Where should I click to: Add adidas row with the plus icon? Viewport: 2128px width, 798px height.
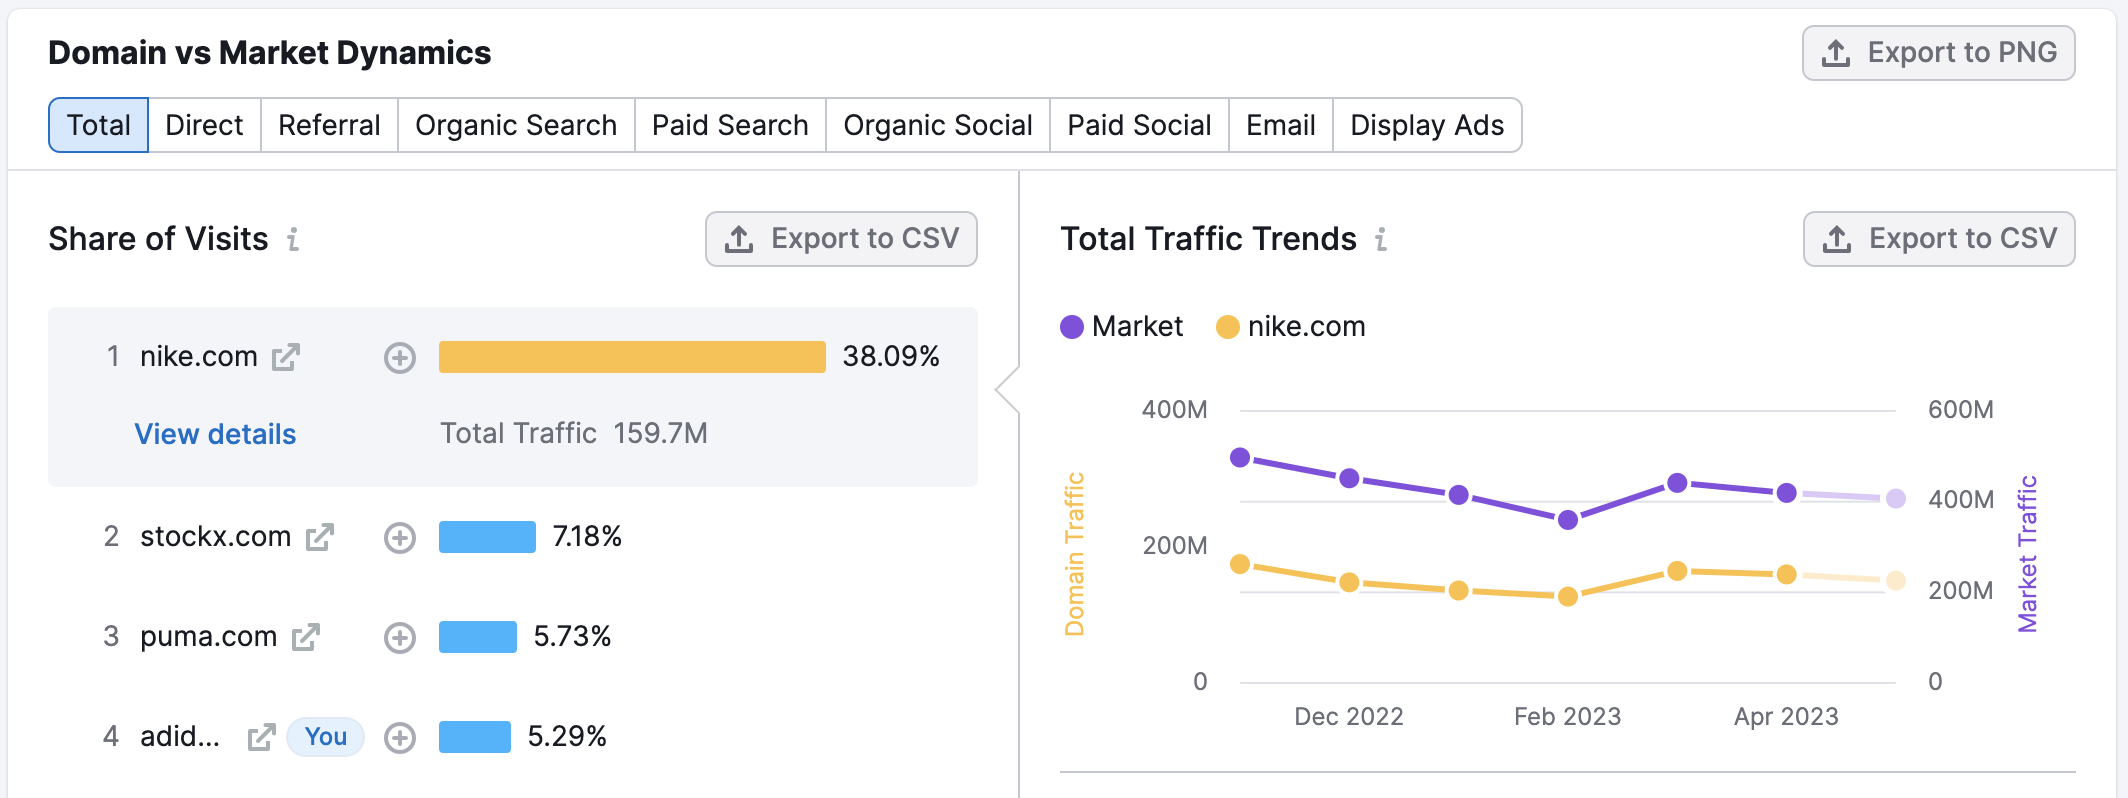(x=400, y=738)
